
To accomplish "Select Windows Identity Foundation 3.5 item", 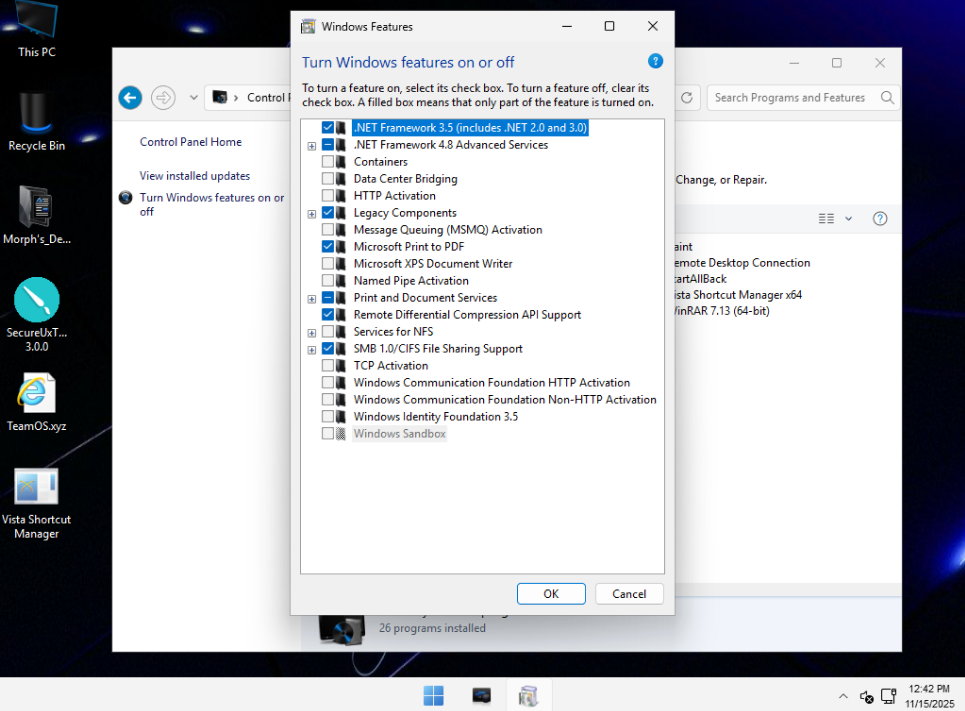I will (x=435, y=417).
